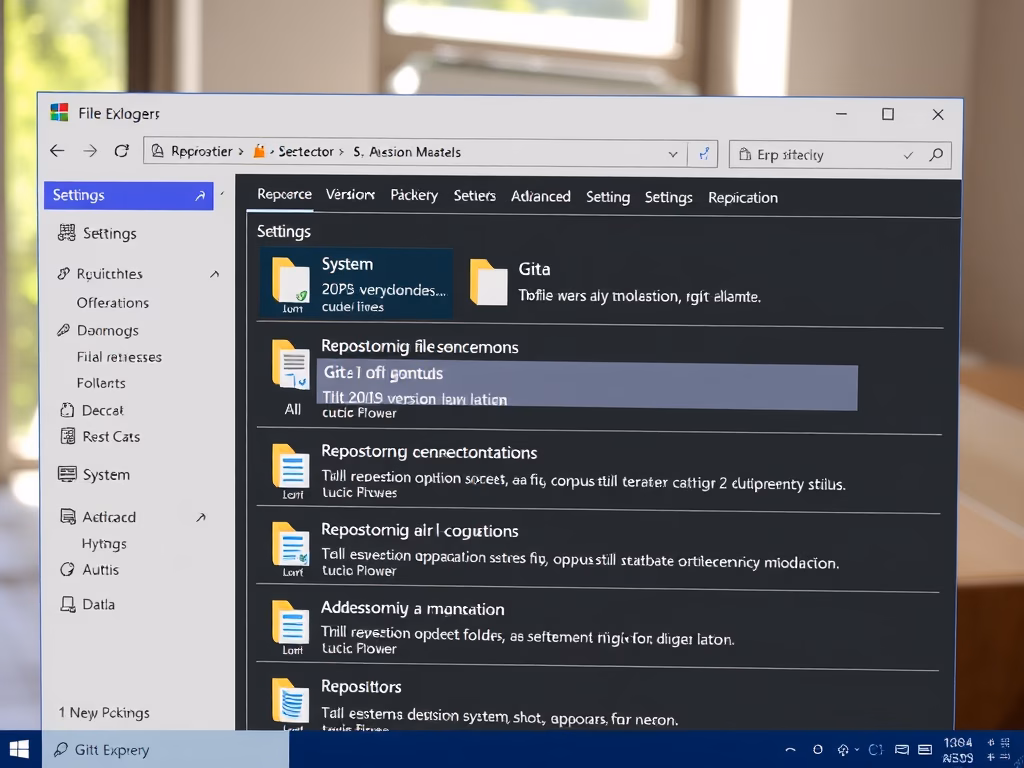Image resolution: width=1024 pixels, height=768 pixels.
Task: Click the Gitt Exprery taskbar search box
Action: coord(166,750)
